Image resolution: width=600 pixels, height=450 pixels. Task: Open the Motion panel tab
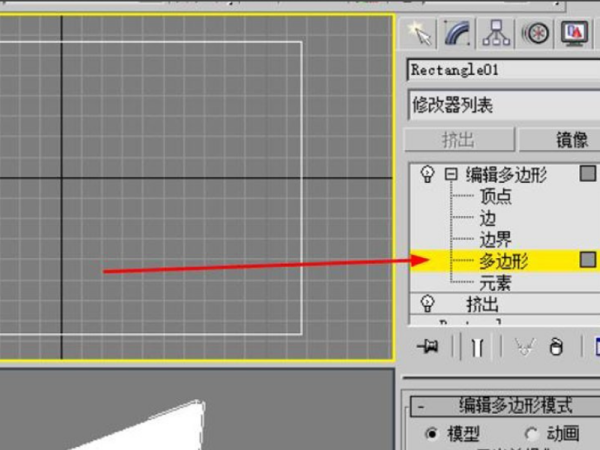pos(536,34)
